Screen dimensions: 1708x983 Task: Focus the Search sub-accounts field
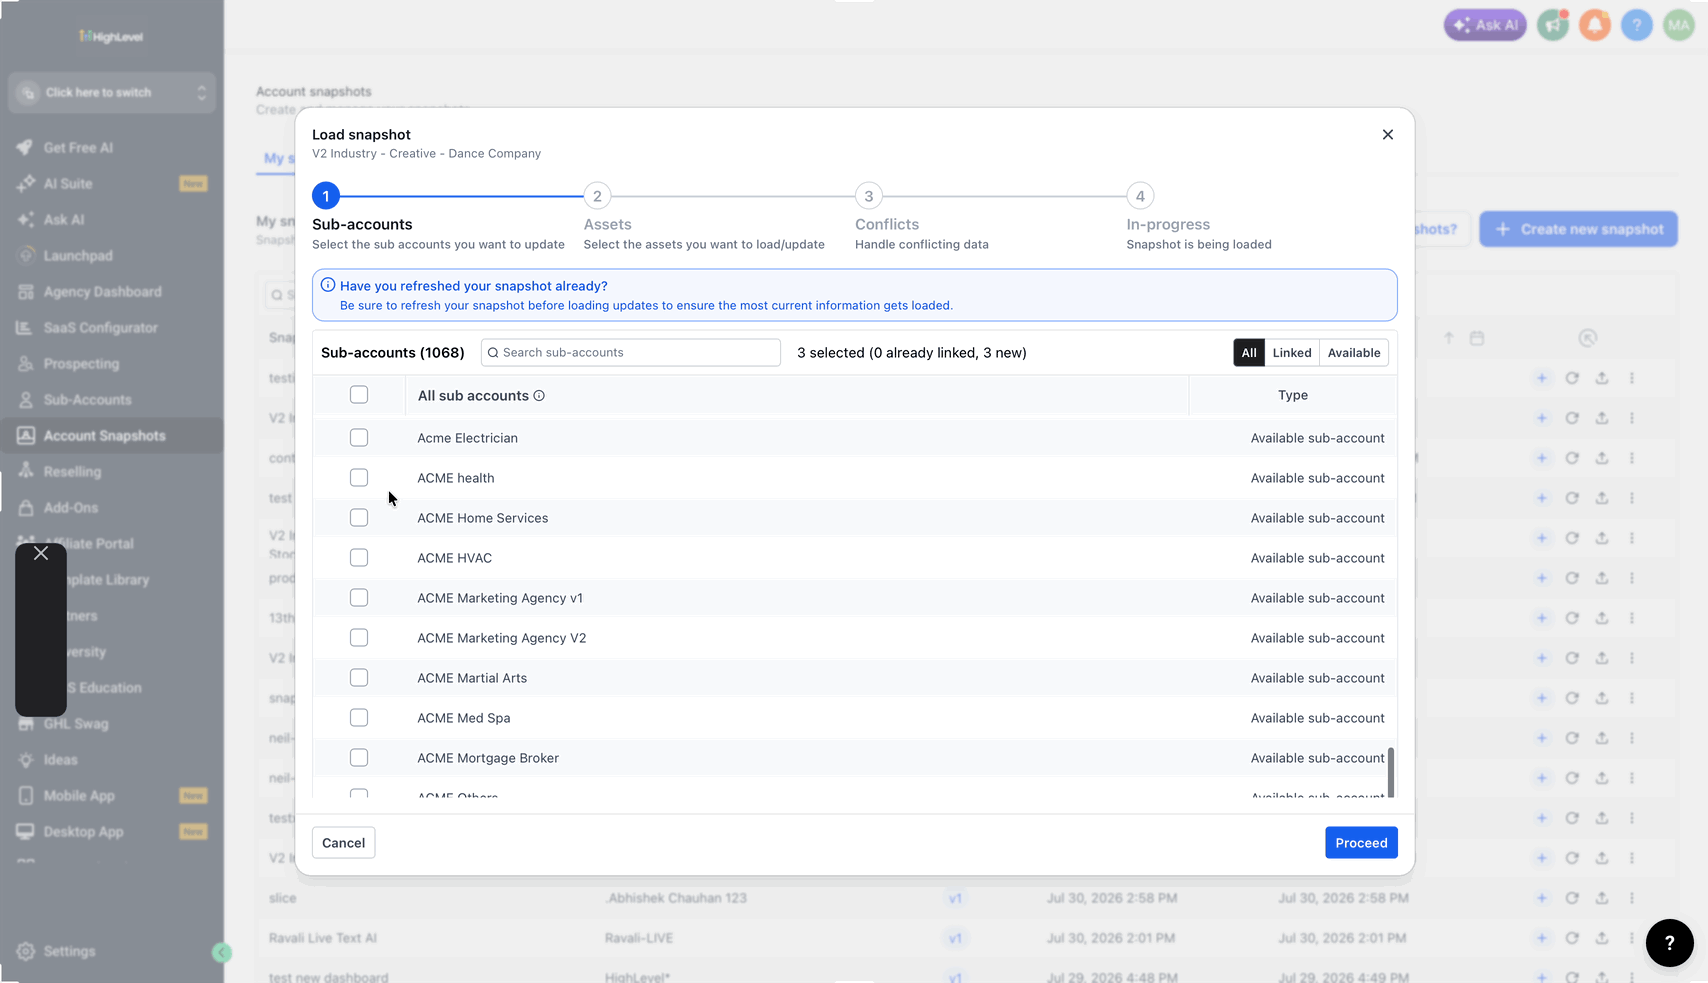coord(631,353)
